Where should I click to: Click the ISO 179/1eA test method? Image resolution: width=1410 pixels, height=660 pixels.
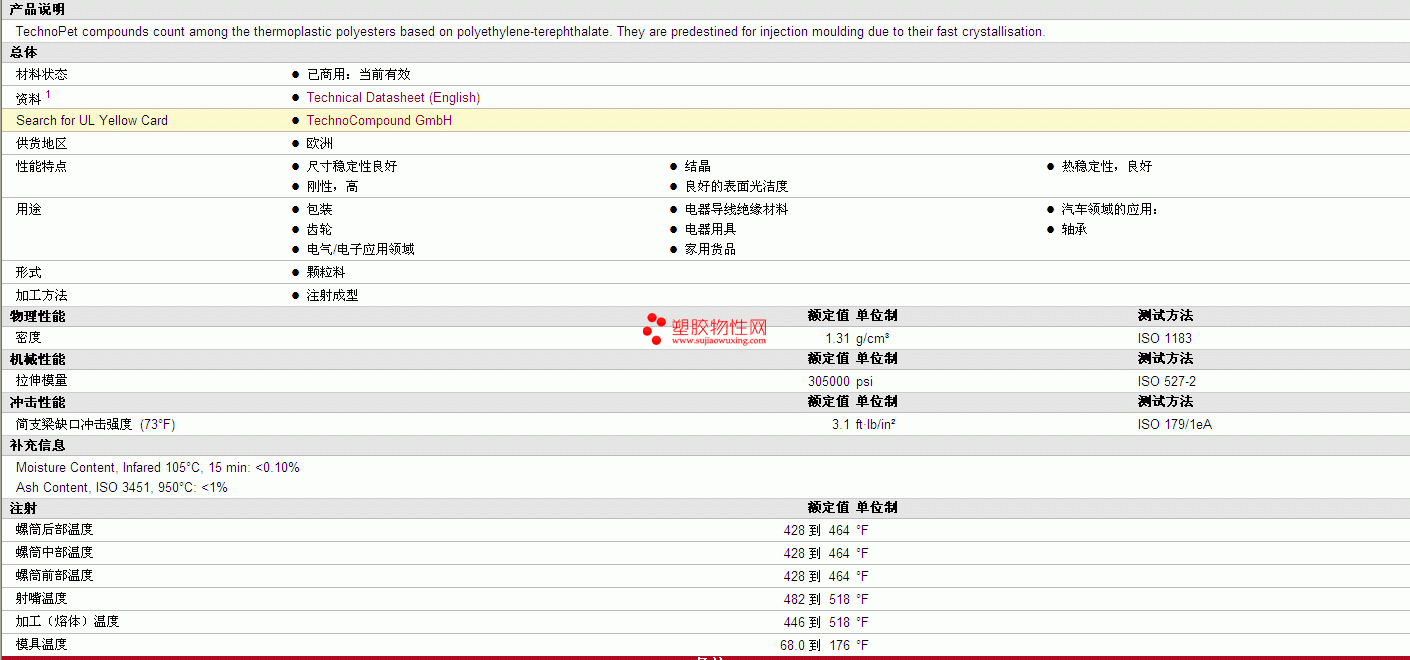pyautogui.click(x=1175, y=425)
